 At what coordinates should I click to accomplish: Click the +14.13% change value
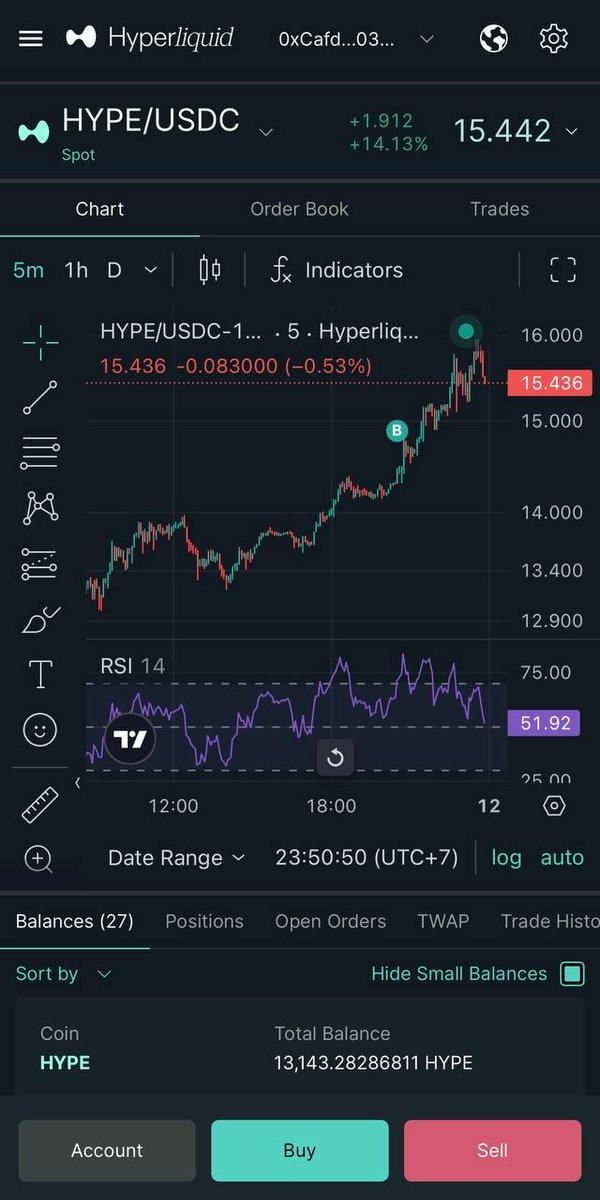pyautogui.click(x=389, y=144)
